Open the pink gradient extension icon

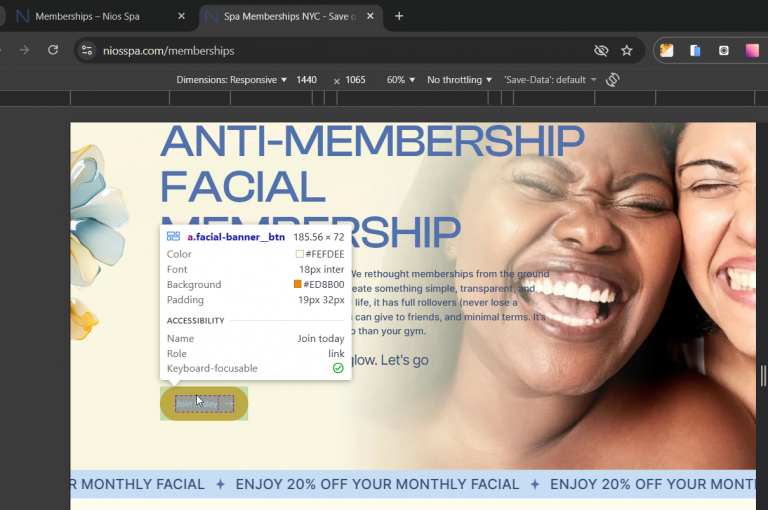[x=752, y=50]
